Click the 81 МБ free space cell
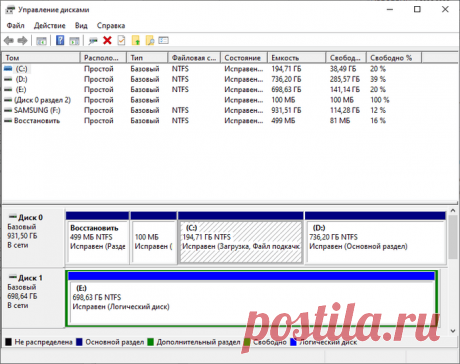The image size is (460, 364). point(340,121)
